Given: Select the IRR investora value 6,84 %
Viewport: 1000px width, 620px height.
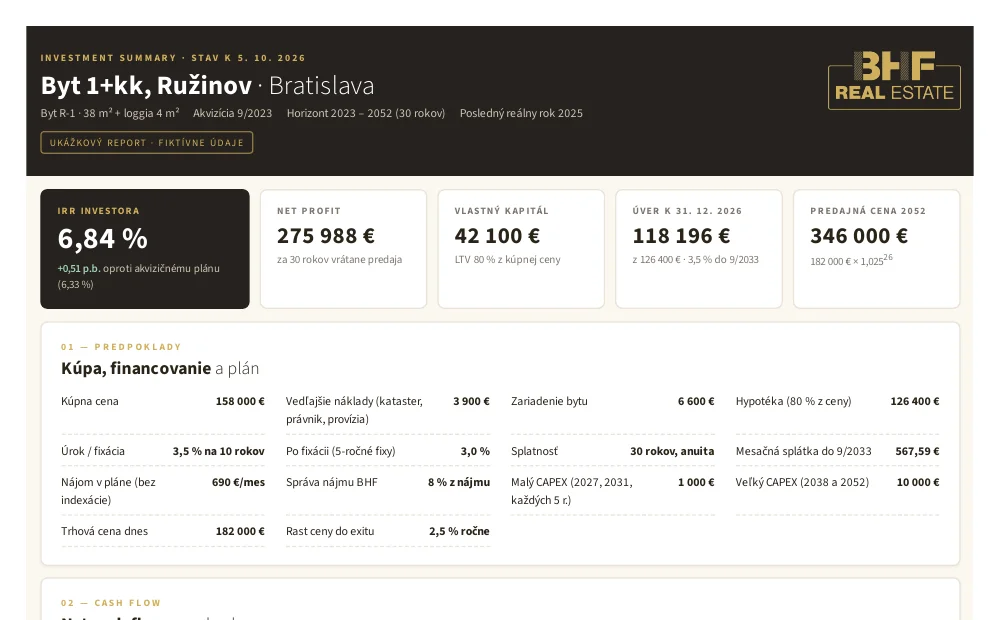Looking at the screenshot, I should (103, 239).
